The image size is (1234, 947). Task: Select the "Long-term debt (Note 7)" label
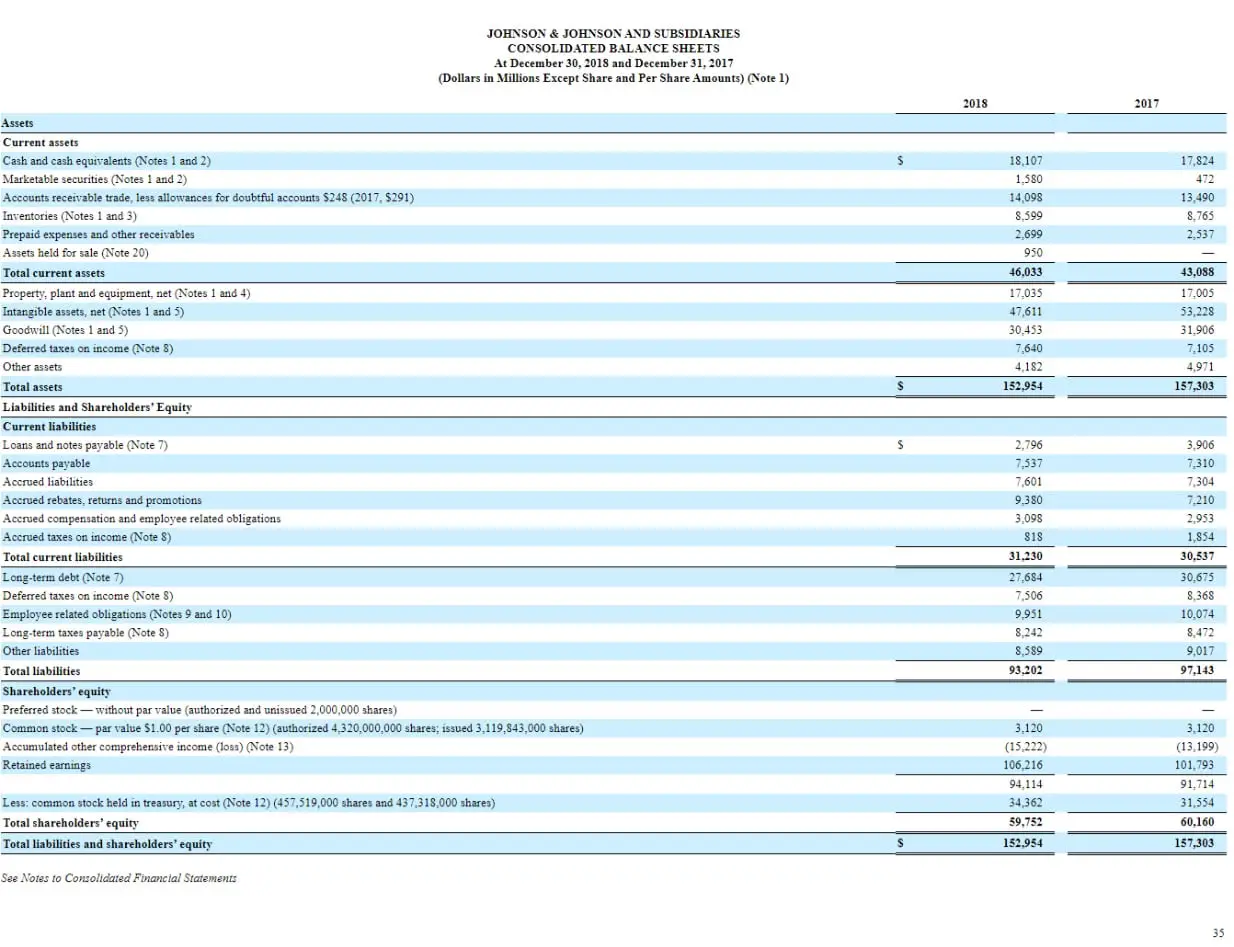[x=64, y=577]
